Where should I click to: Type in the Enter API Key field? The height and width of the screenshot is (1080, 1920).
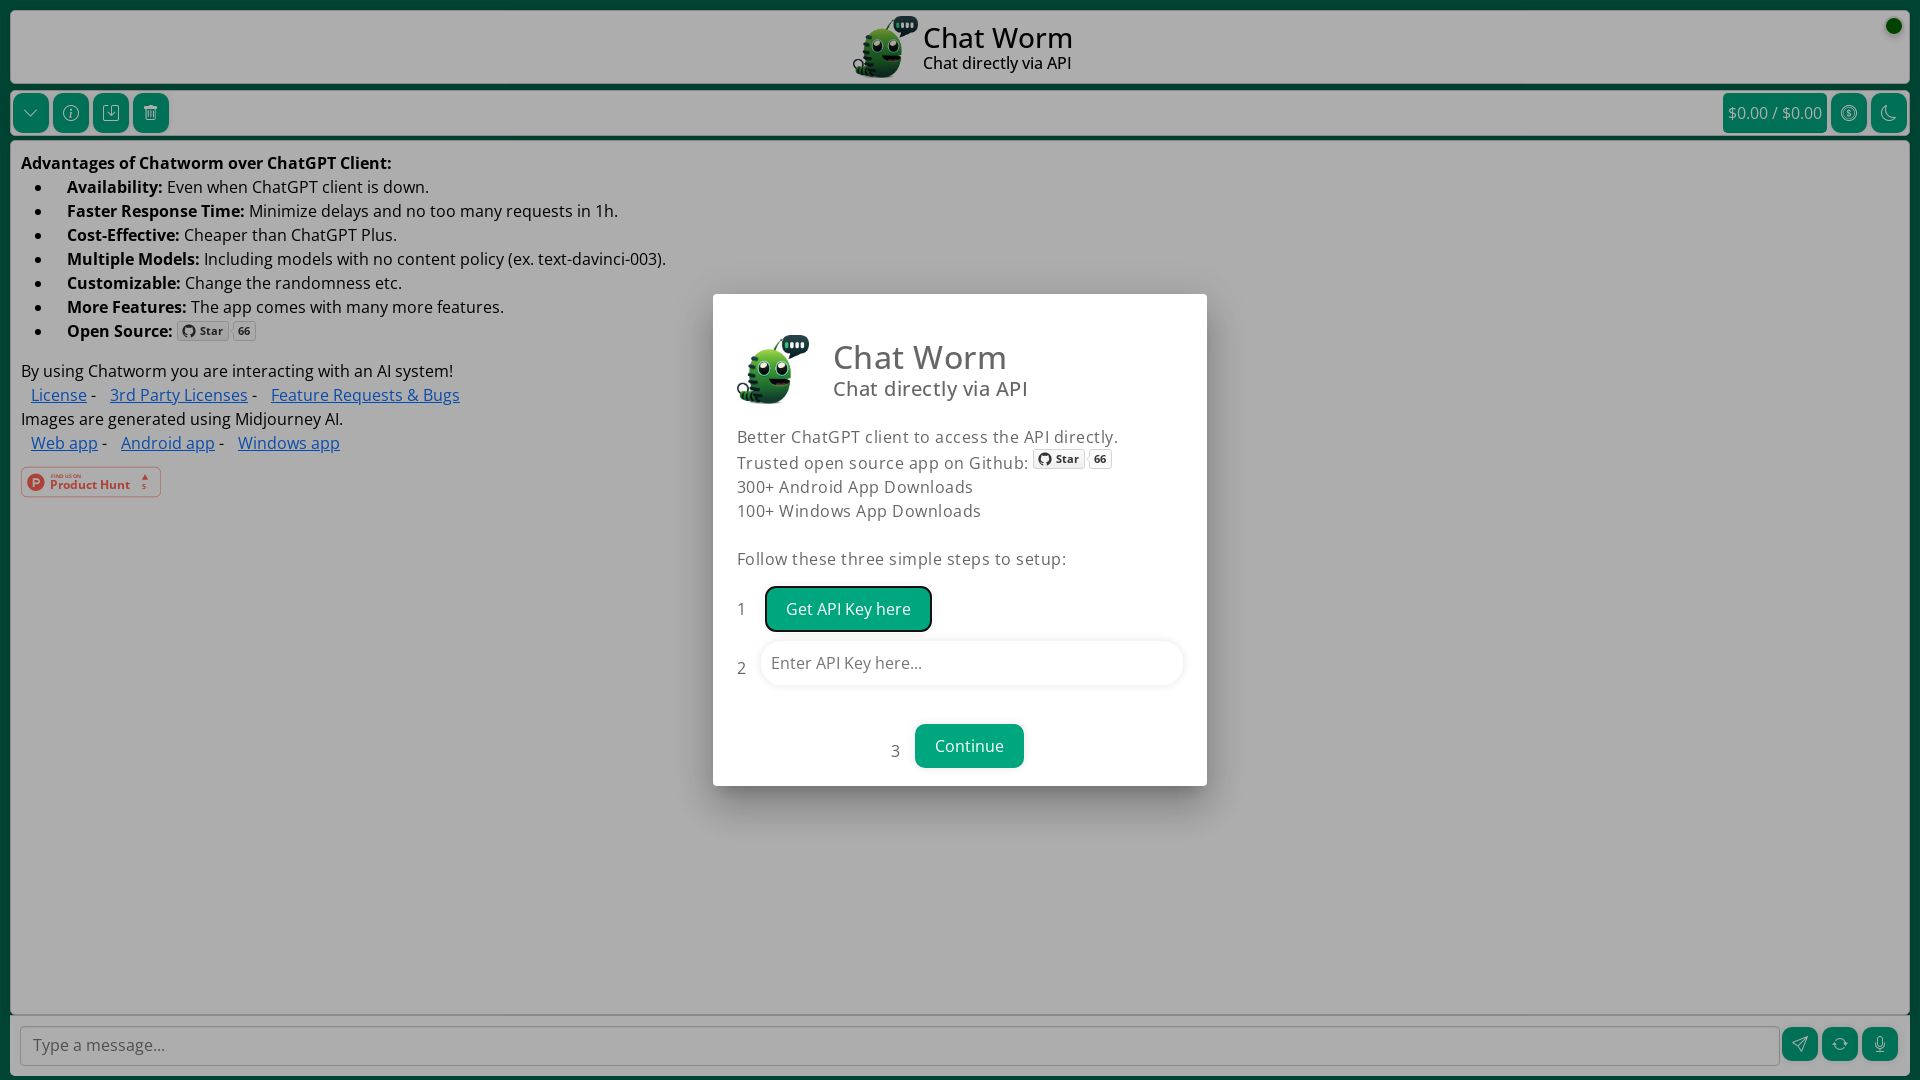[x=971, y=663]
